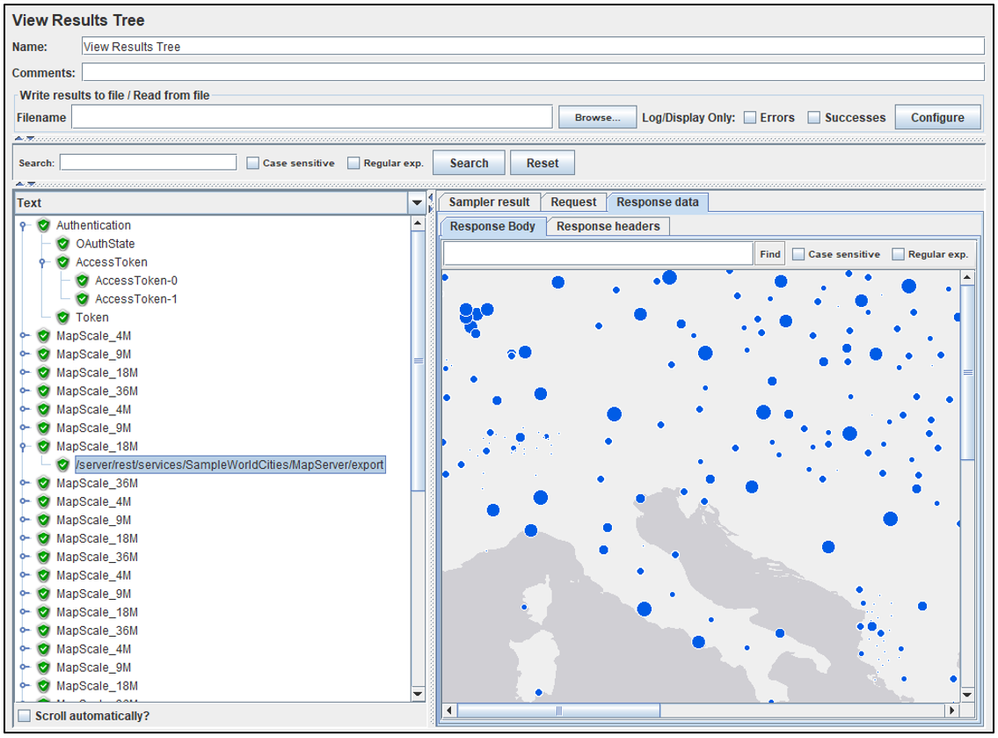
Task: Open the Response headers tab
Action: tap(608, 226)
